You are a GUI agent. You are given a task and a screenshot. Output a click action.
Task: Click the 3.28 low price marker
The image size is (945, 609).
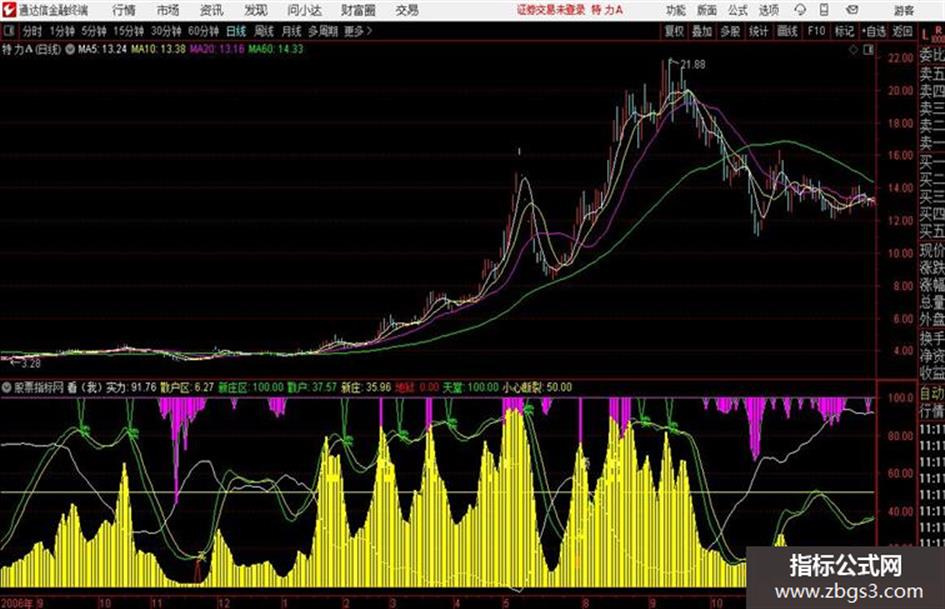click(31, 364)
